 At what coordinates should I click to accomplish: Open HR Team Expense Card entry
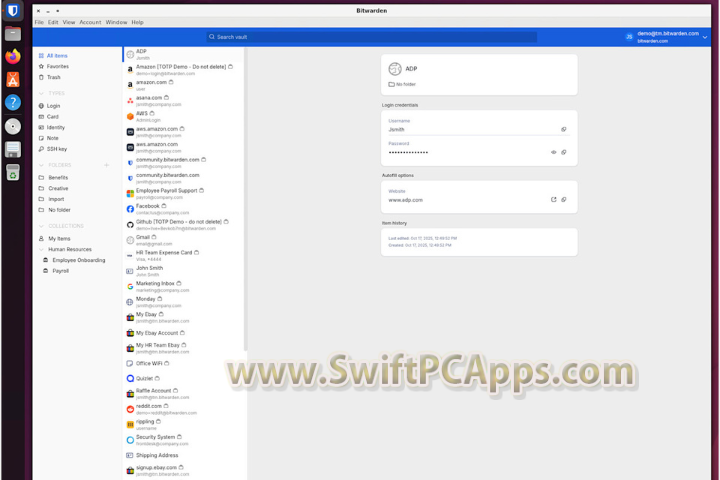click(184, 255)
